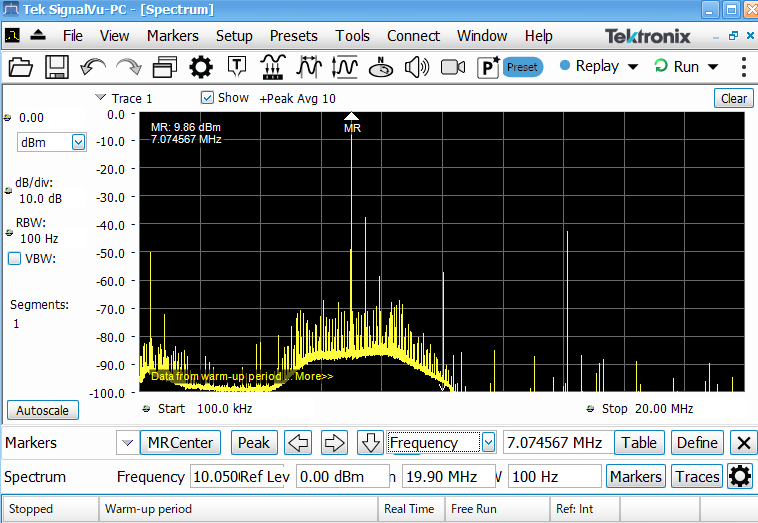The image size is (758, 523).
Task: Open Spectrum settings gear at bottom right
Action: [x=740, y=477]
